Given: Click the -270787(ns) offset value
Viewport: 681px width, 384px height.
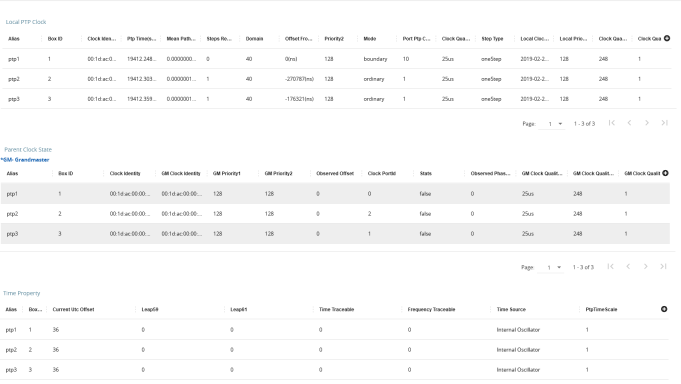Looking at the screenshot, I should tap(299, 79).
